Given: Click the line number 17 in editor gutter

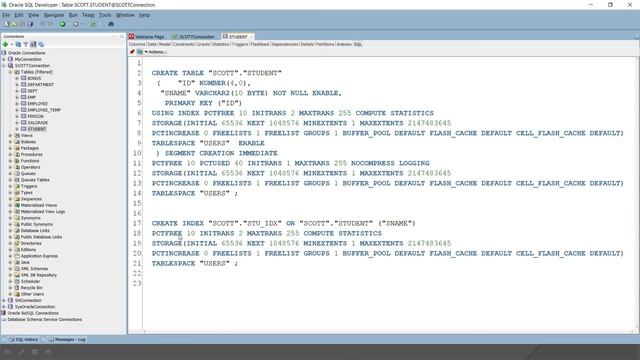Looking at the screenshot, I should pos(137,223).
